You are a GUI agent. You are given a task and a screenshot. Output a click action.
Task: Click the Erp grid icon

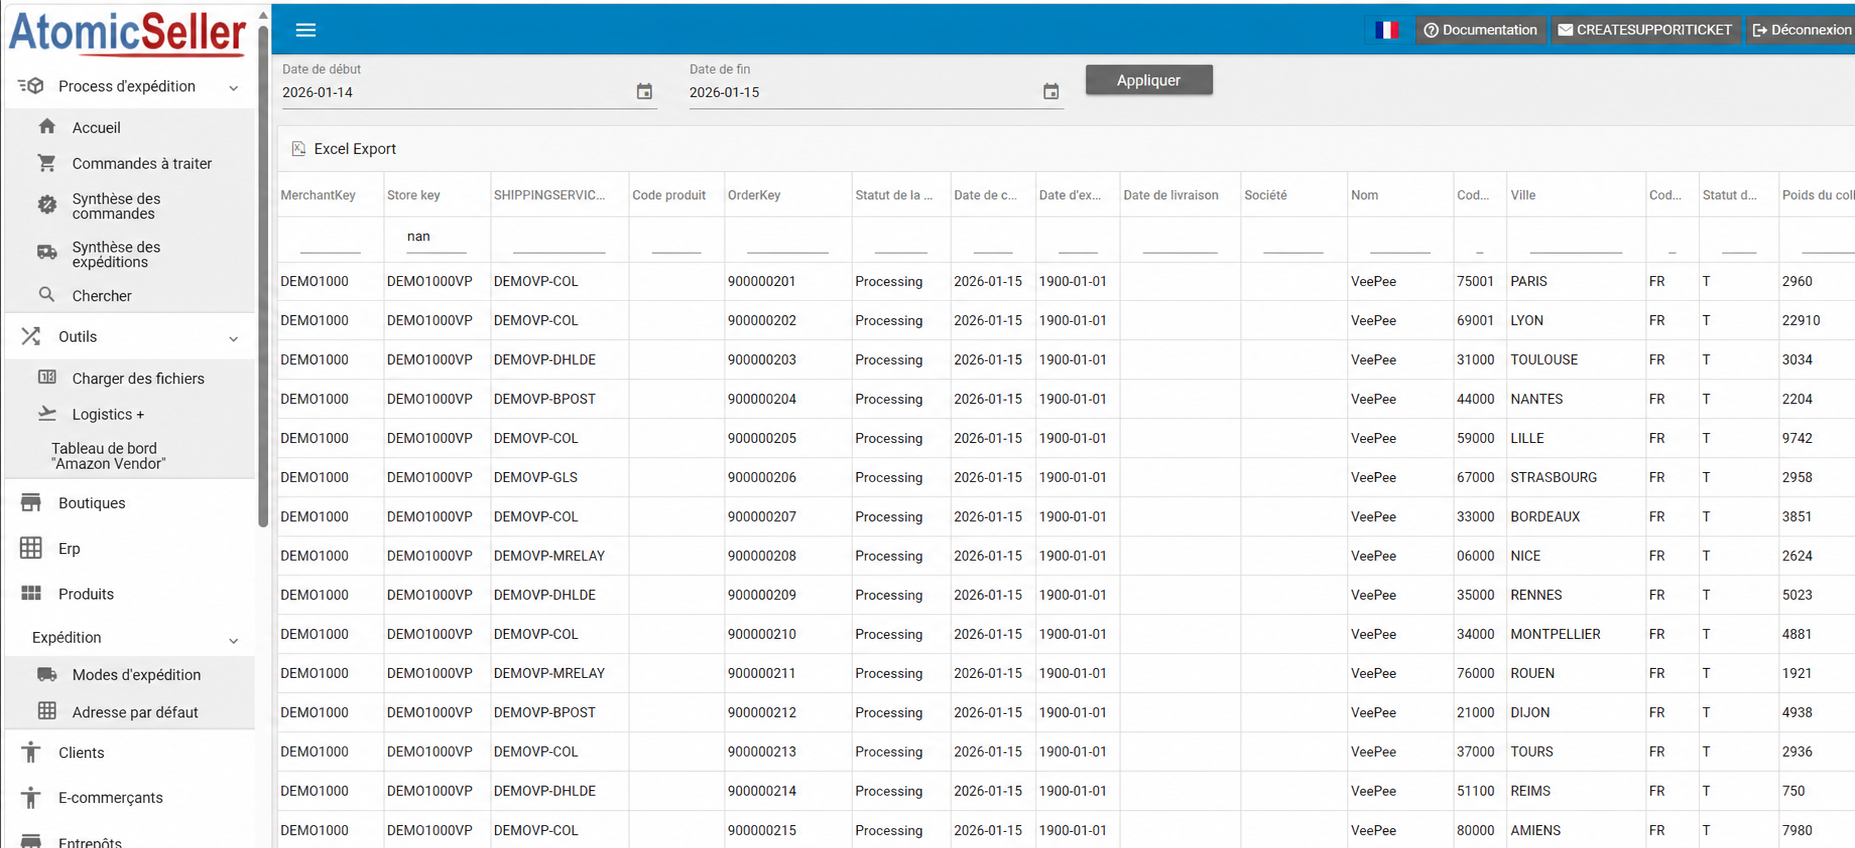[x=31, y=548]
